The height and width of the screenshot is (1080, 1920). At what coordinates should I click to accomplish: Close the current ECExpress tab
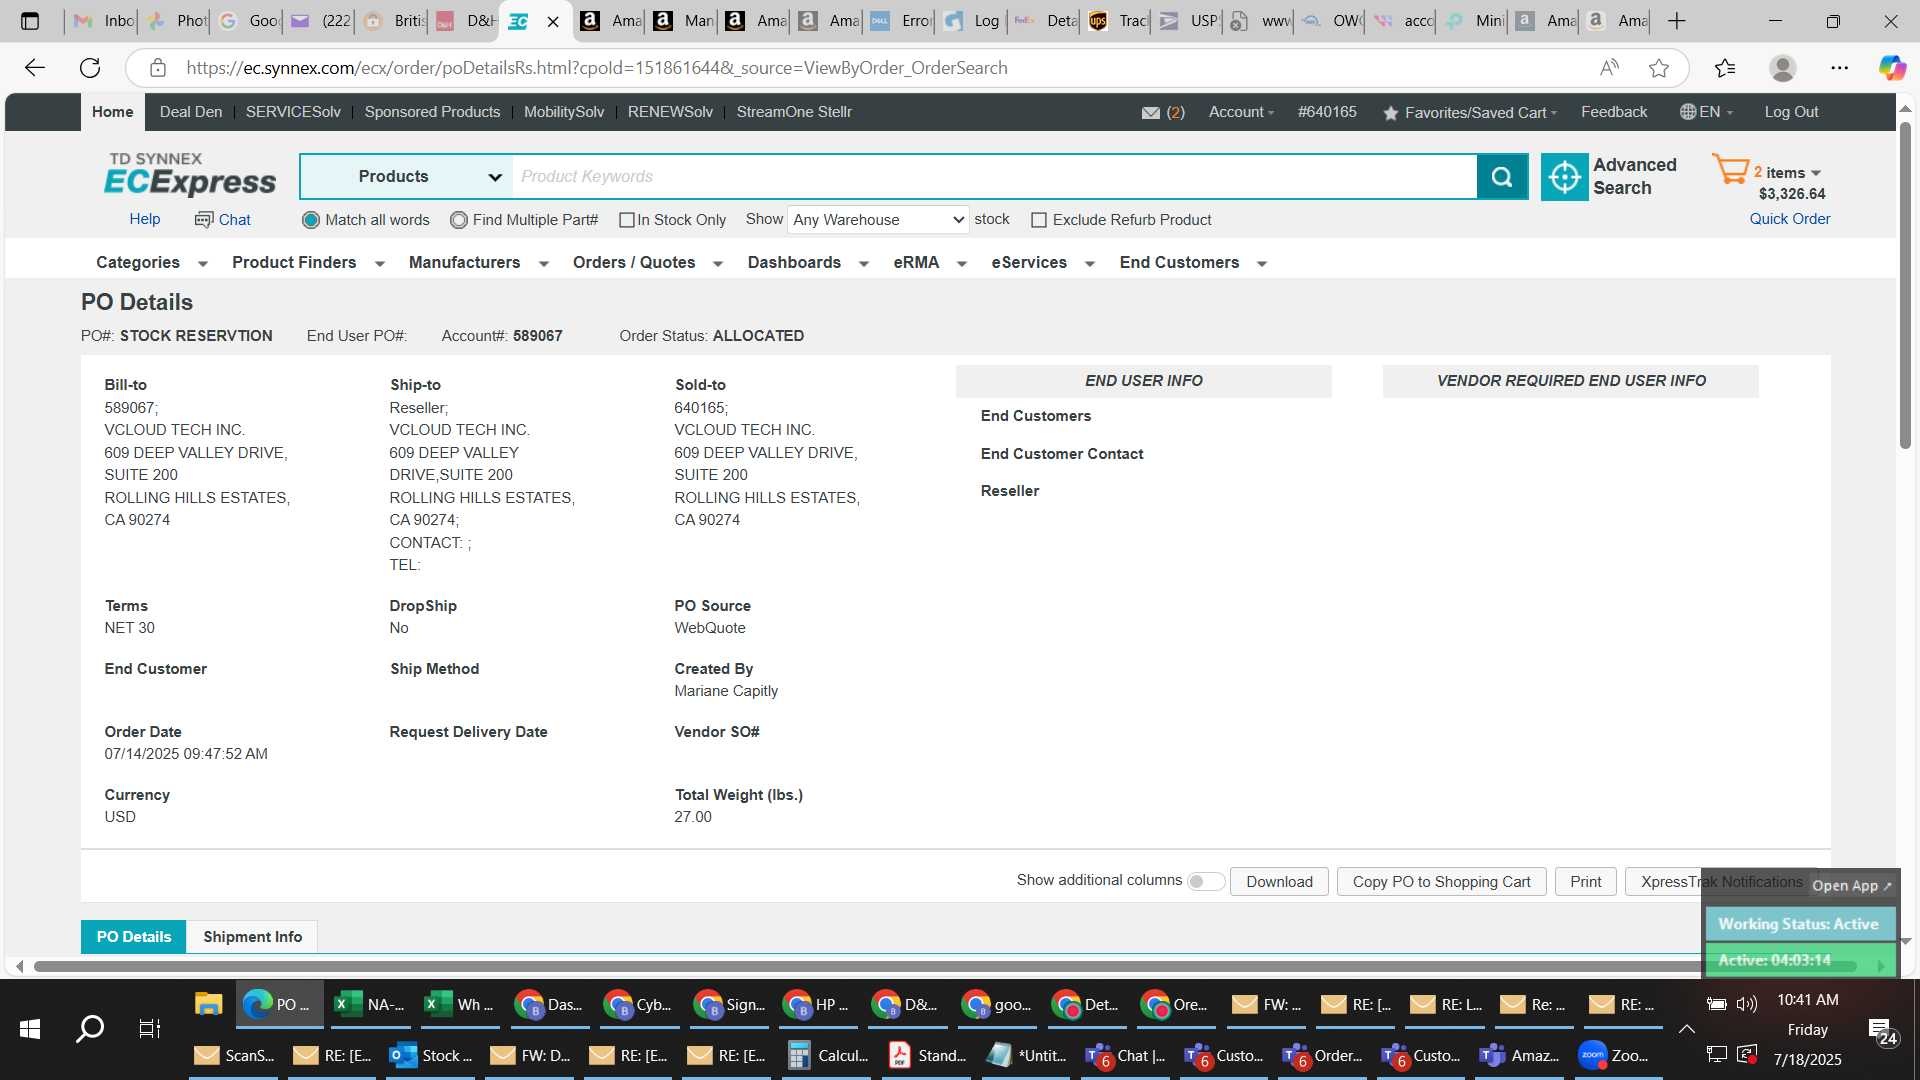click(x=553, y=21)
